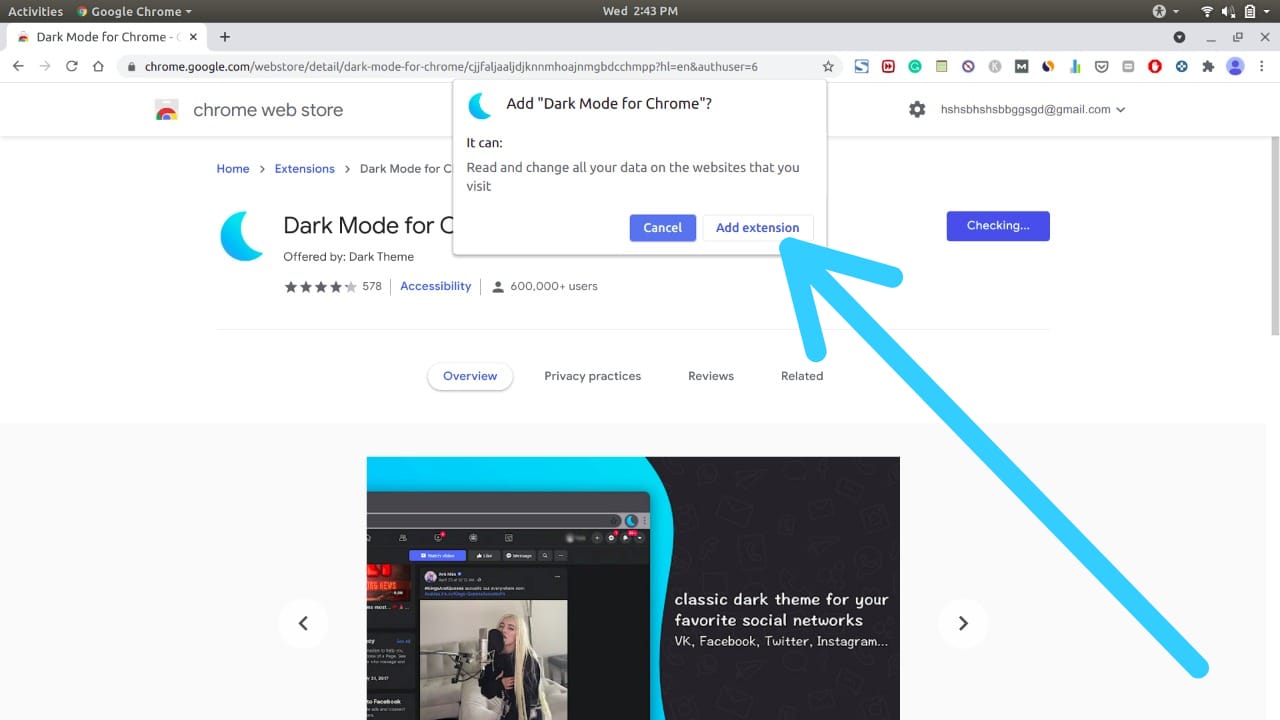
Task: Go back to previous page
Action: (x=18, y=66)
